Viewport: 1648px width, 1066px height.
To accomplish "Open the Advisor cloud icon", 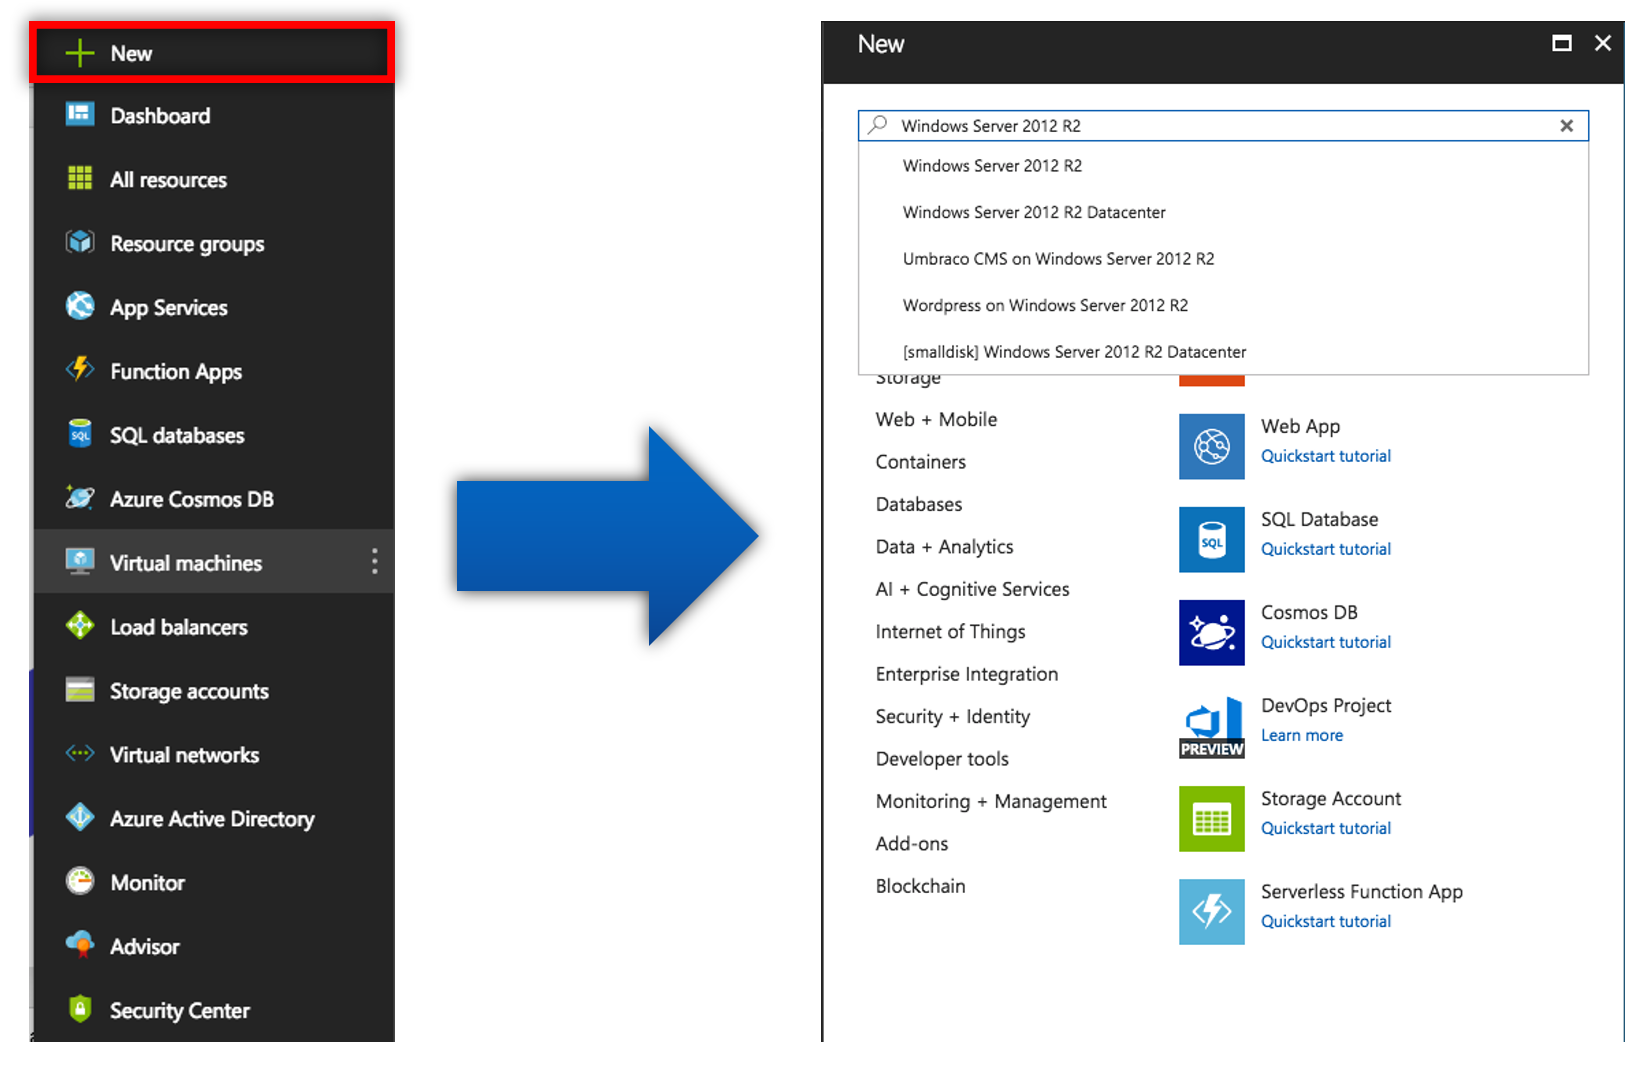I will [x=80, y=944].
